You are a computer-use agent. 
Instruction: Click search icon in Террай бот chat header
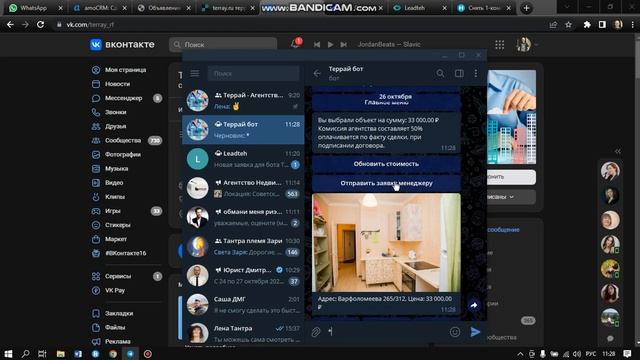click(x=440, y=73)
